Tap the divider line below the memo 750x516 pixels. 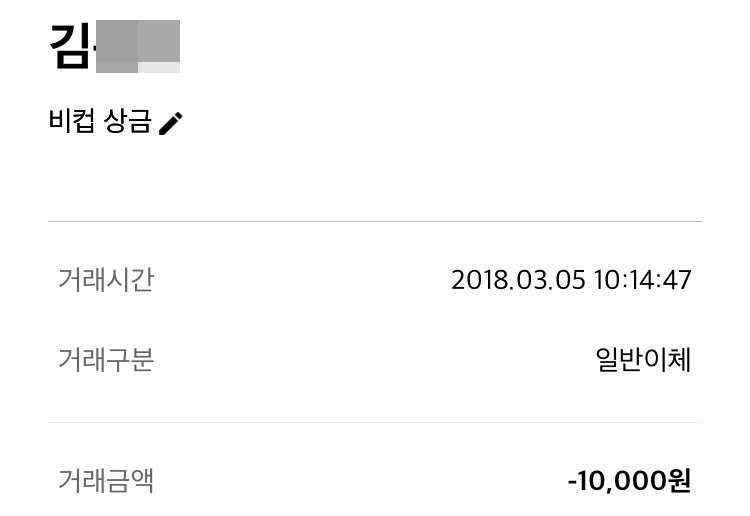(x=375, y=221)
